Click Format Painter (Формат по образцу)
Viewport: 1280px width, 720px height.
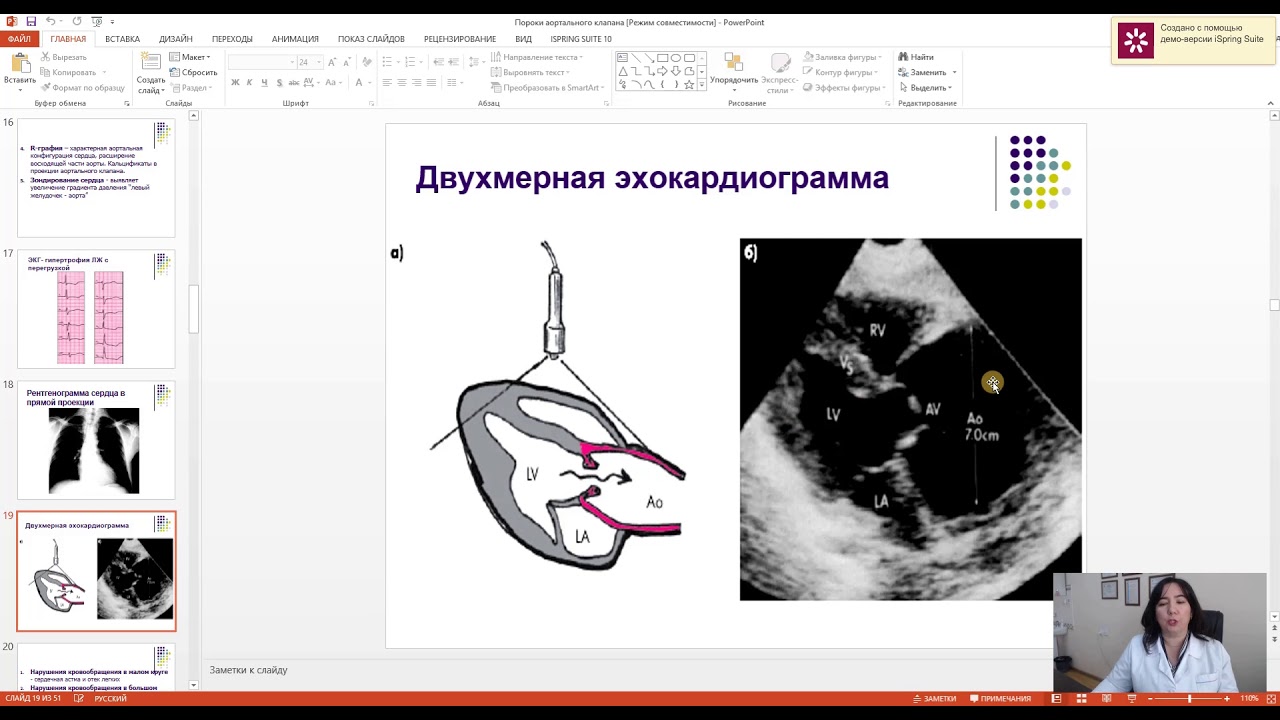pos(83,87)
